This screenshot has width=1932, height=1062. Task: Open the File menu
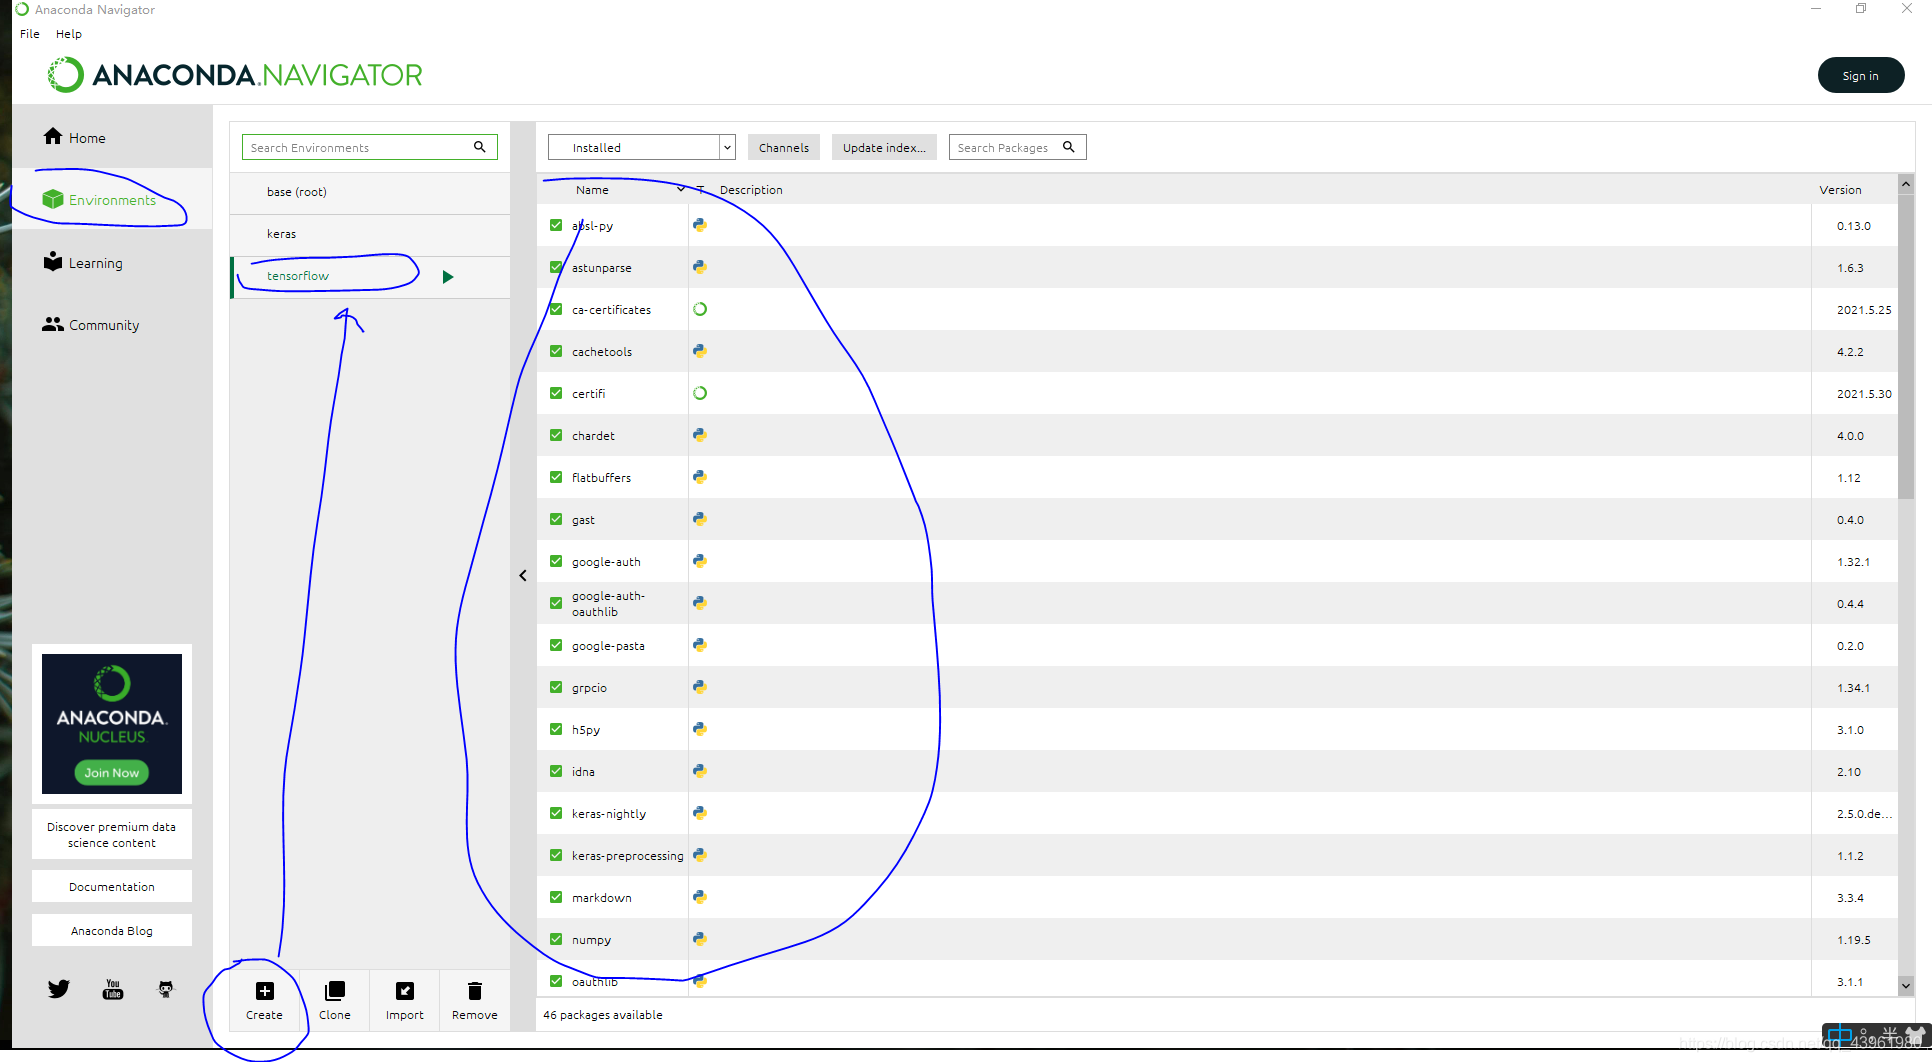[30, 33]
